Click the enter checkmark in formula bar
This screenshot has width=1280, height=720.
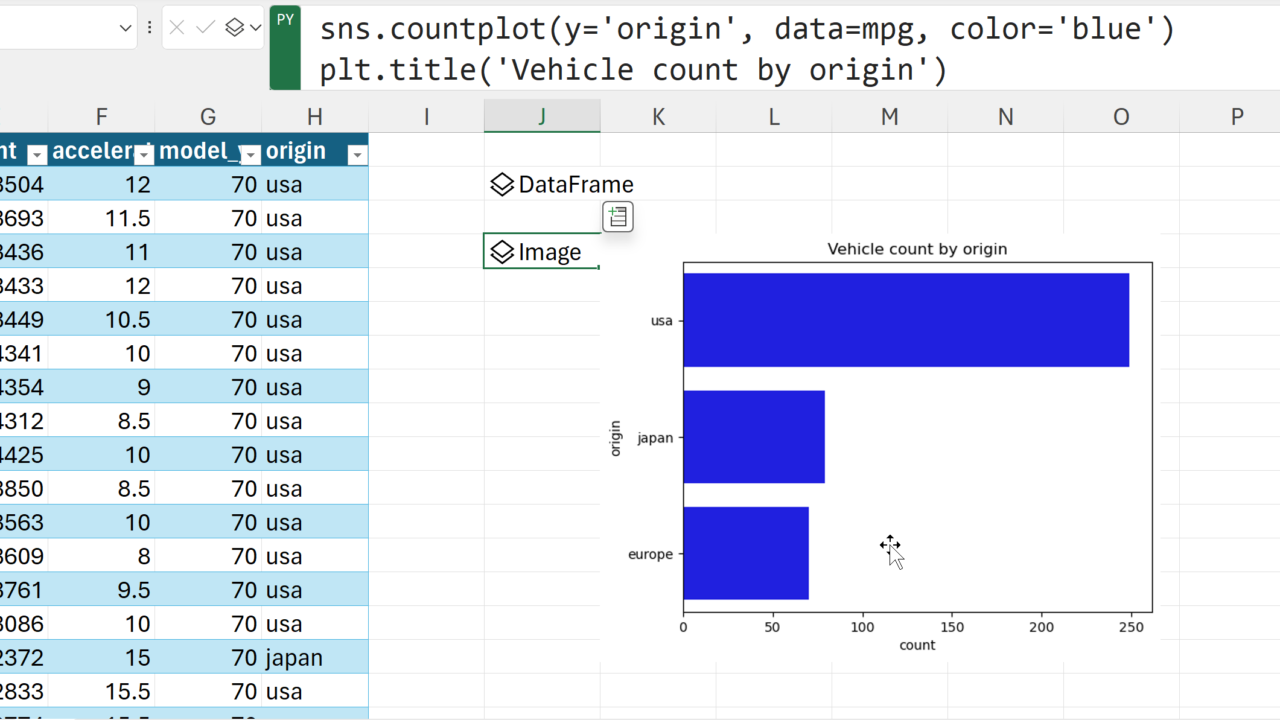(x=206, y=28)
